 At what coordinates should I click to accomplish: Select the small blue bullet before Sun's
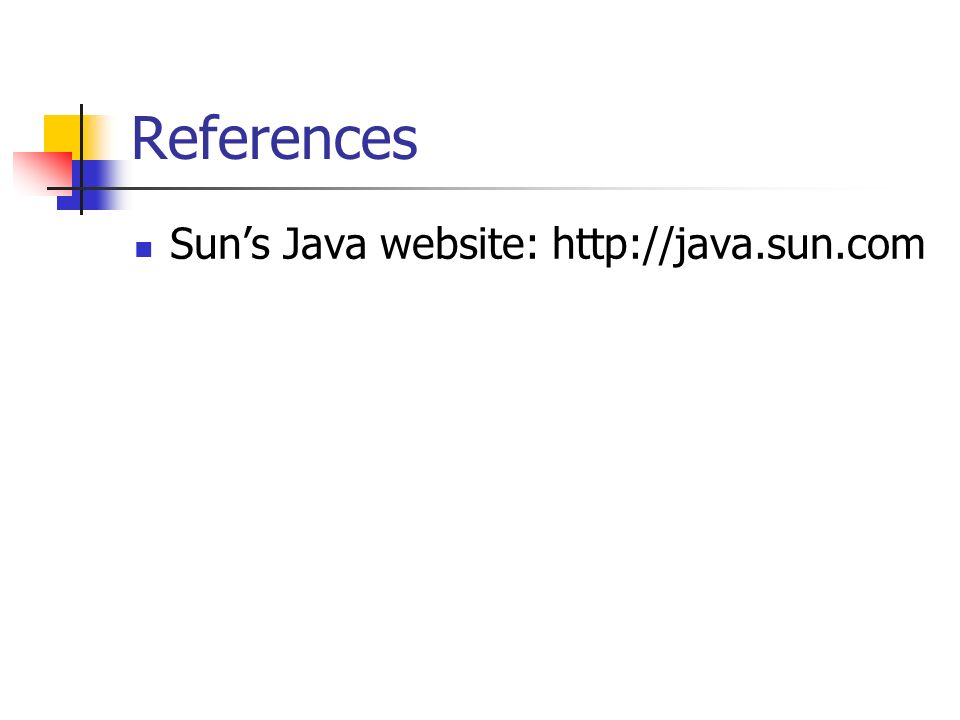click(144, 249)
